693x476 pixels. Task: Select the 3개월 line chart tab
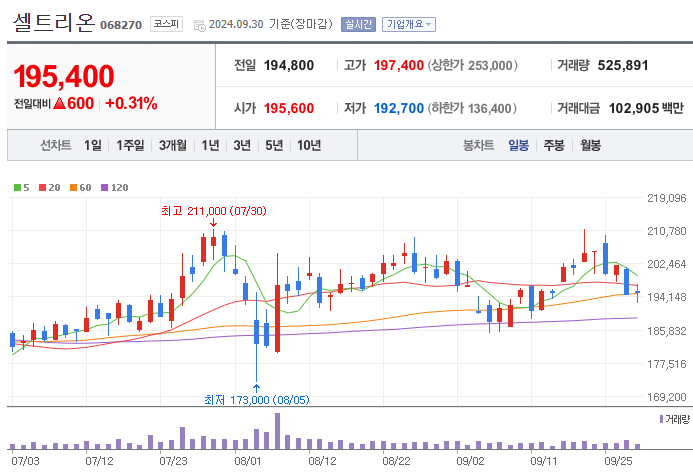pos(173,145)
